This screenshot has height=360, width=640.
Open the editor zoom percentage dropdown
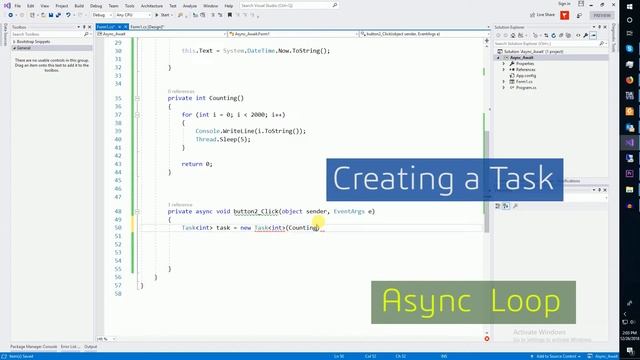(x=106, y=339)
